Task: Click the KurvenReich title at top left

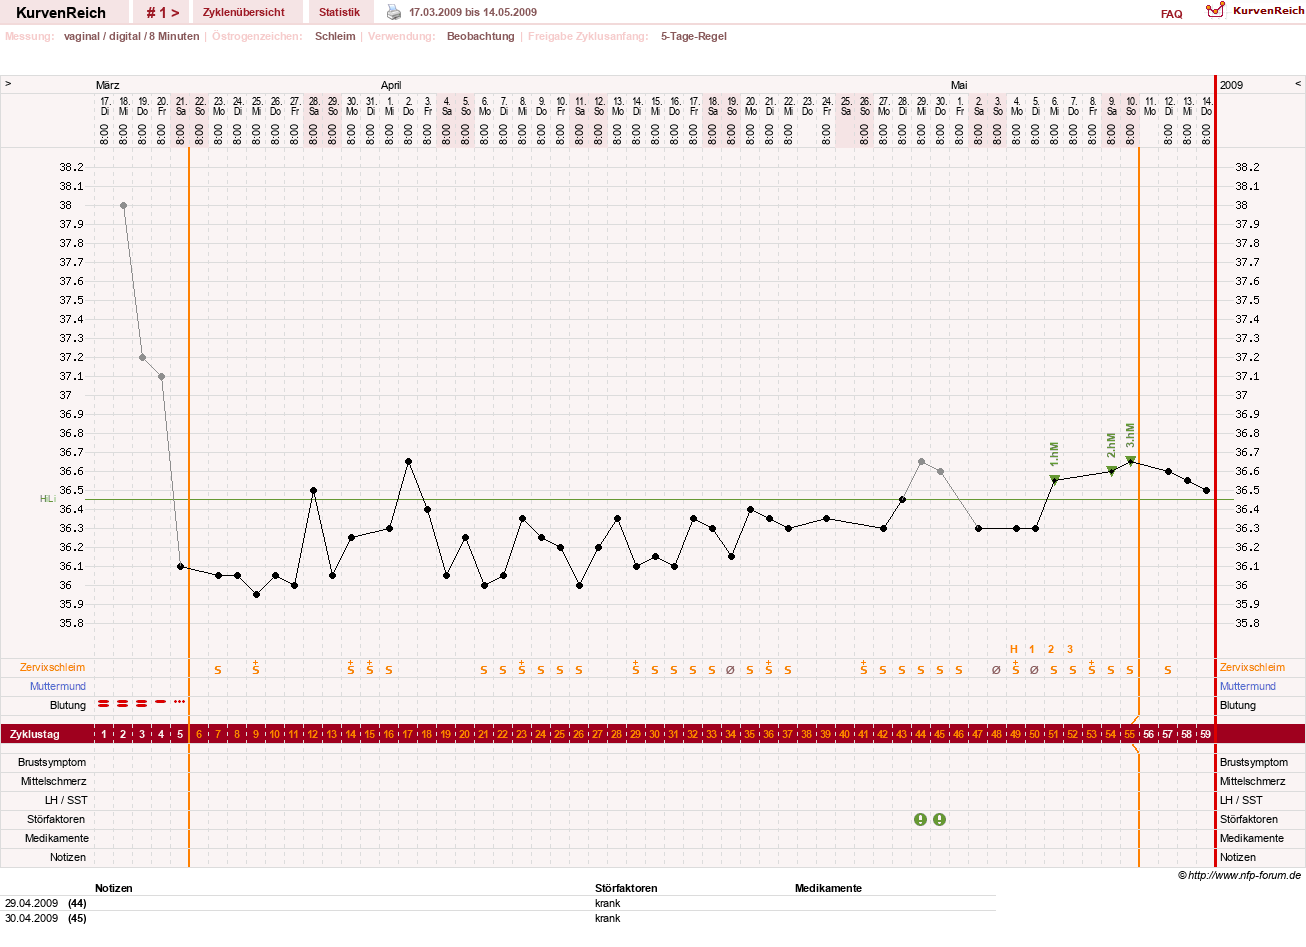Action: [61, 13]
